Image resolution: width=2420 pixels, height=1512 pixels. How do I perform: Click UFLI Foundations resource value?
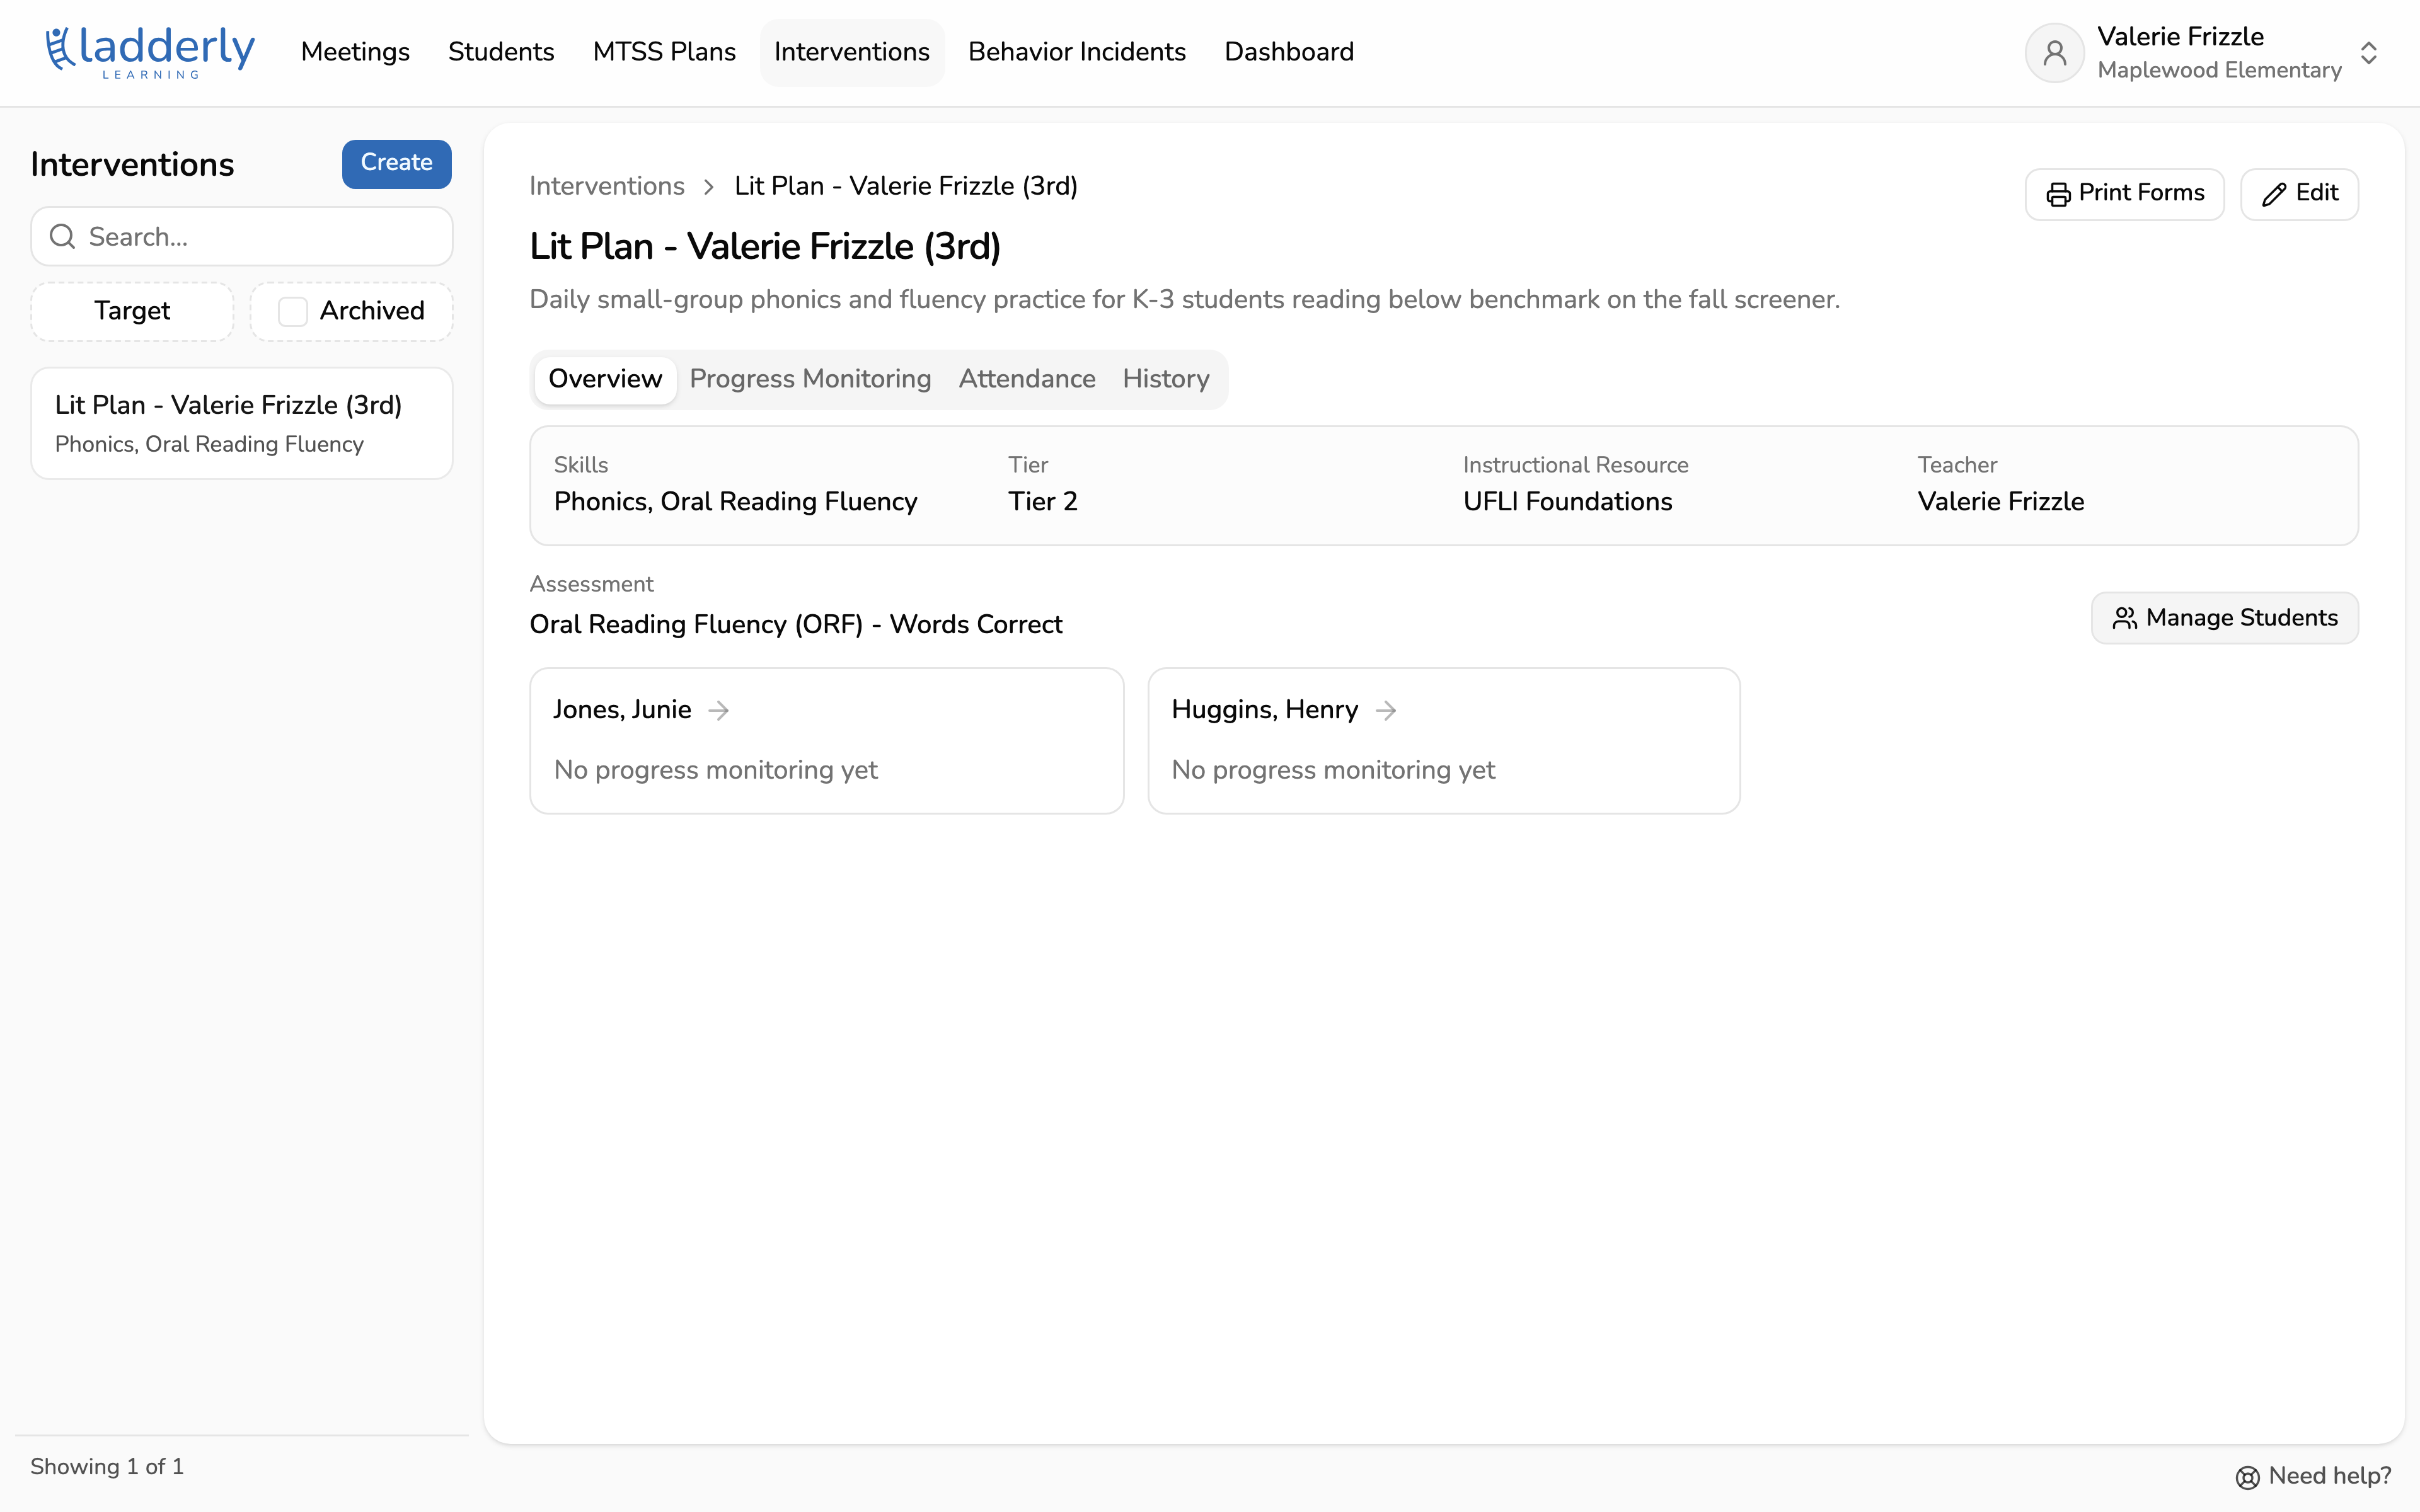point(1567,502)
